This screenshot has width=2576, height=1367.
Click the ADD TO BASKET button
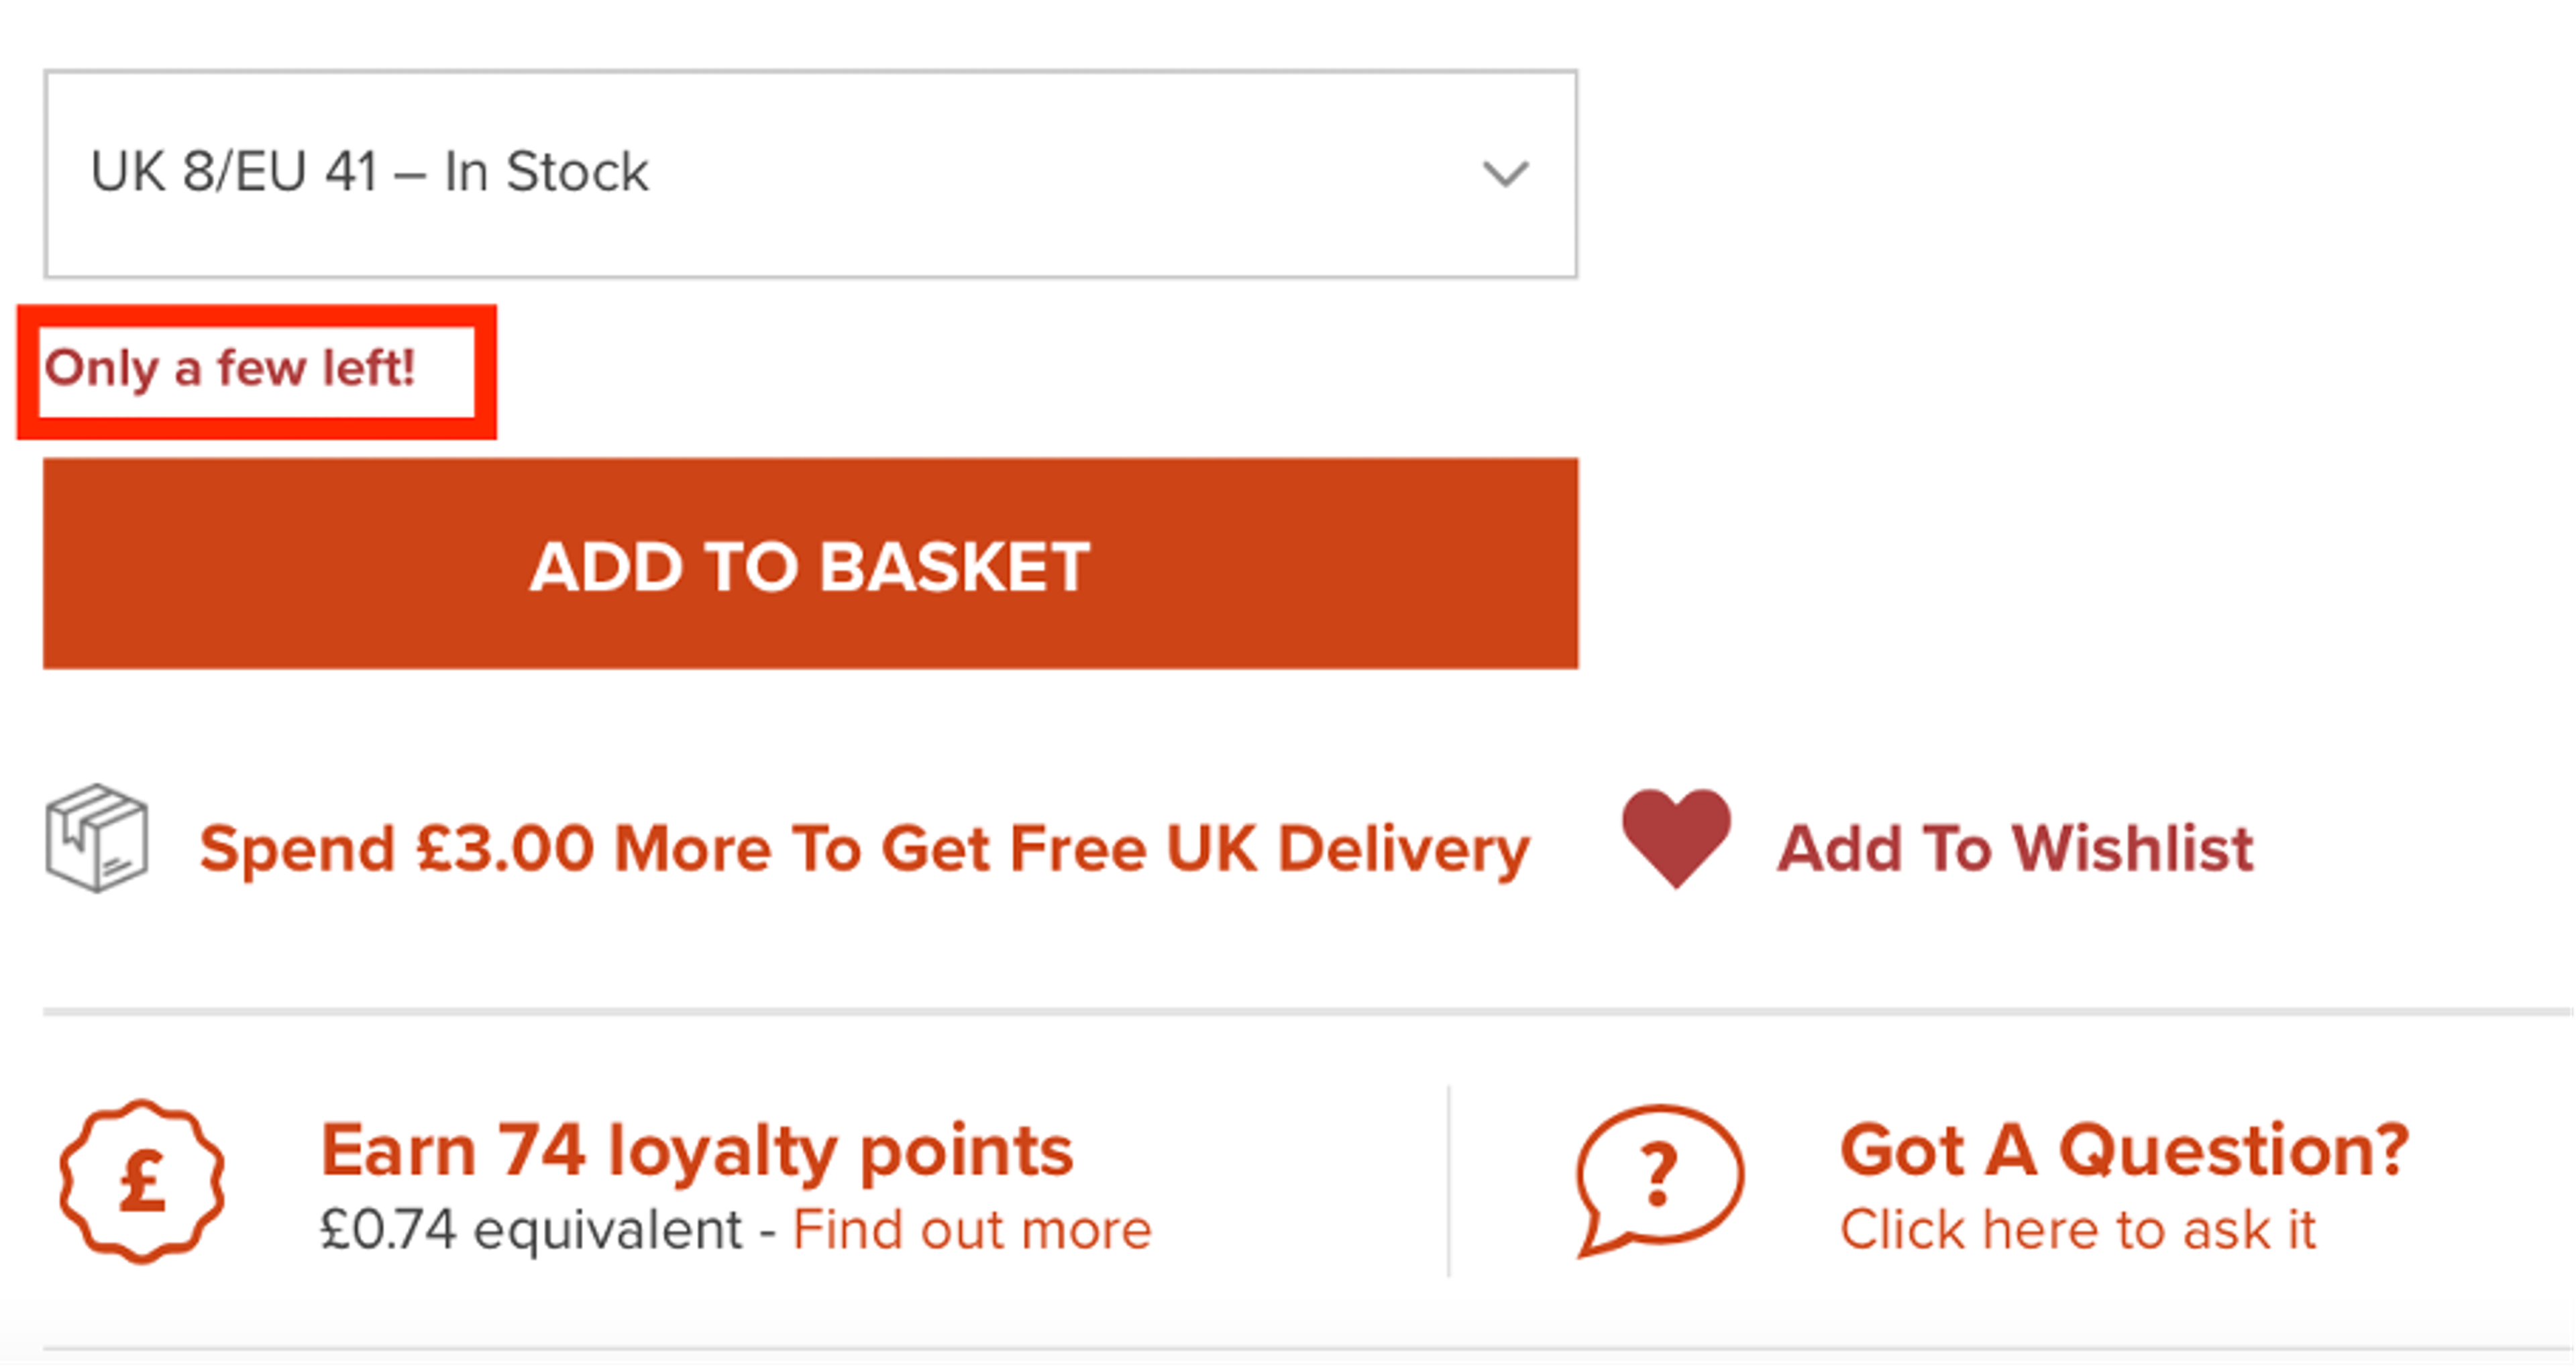[x=810, y=565]
